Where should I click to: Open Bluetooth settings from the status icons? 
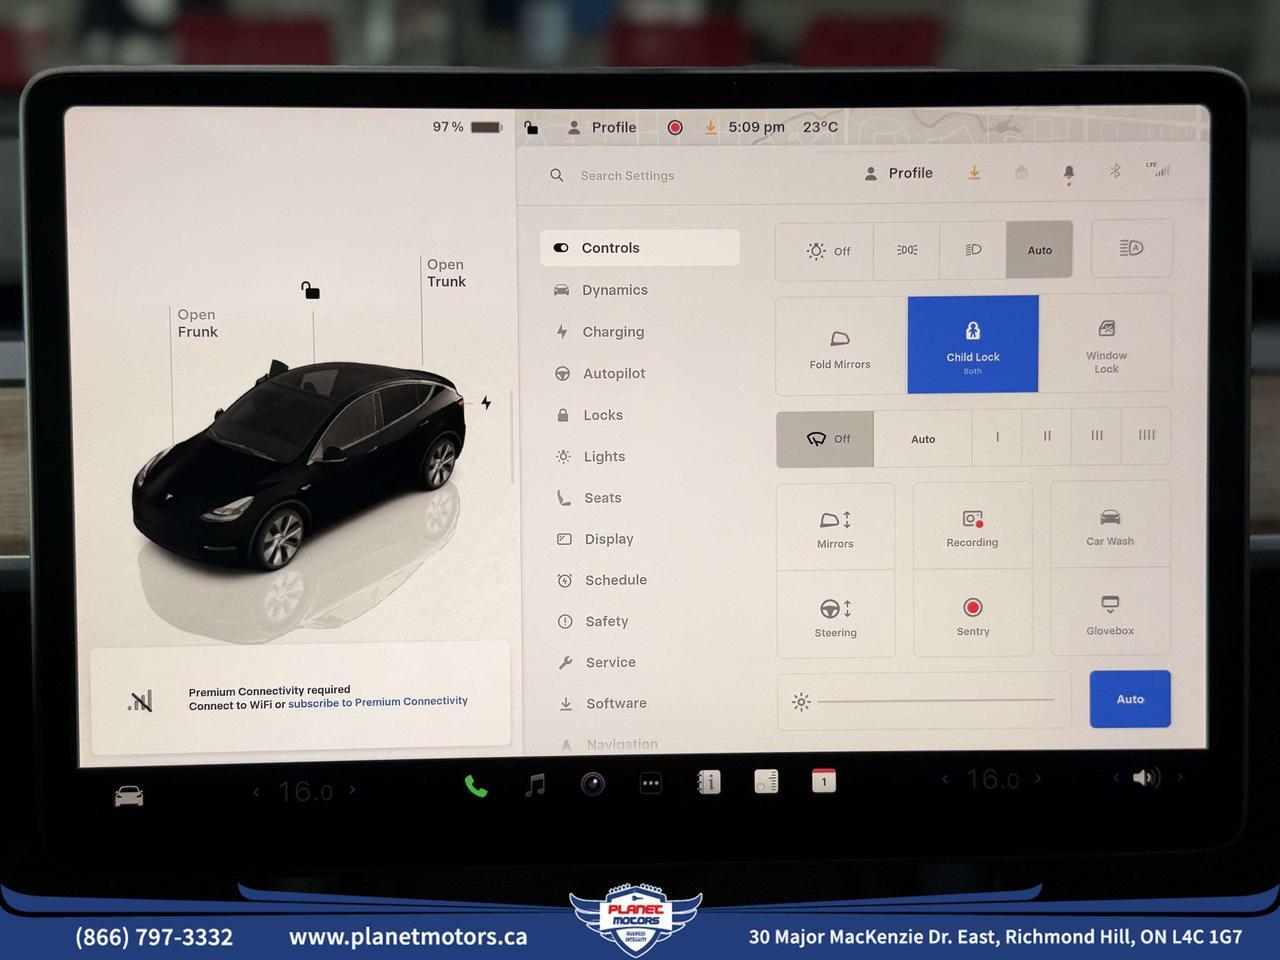coord(1114,171)
